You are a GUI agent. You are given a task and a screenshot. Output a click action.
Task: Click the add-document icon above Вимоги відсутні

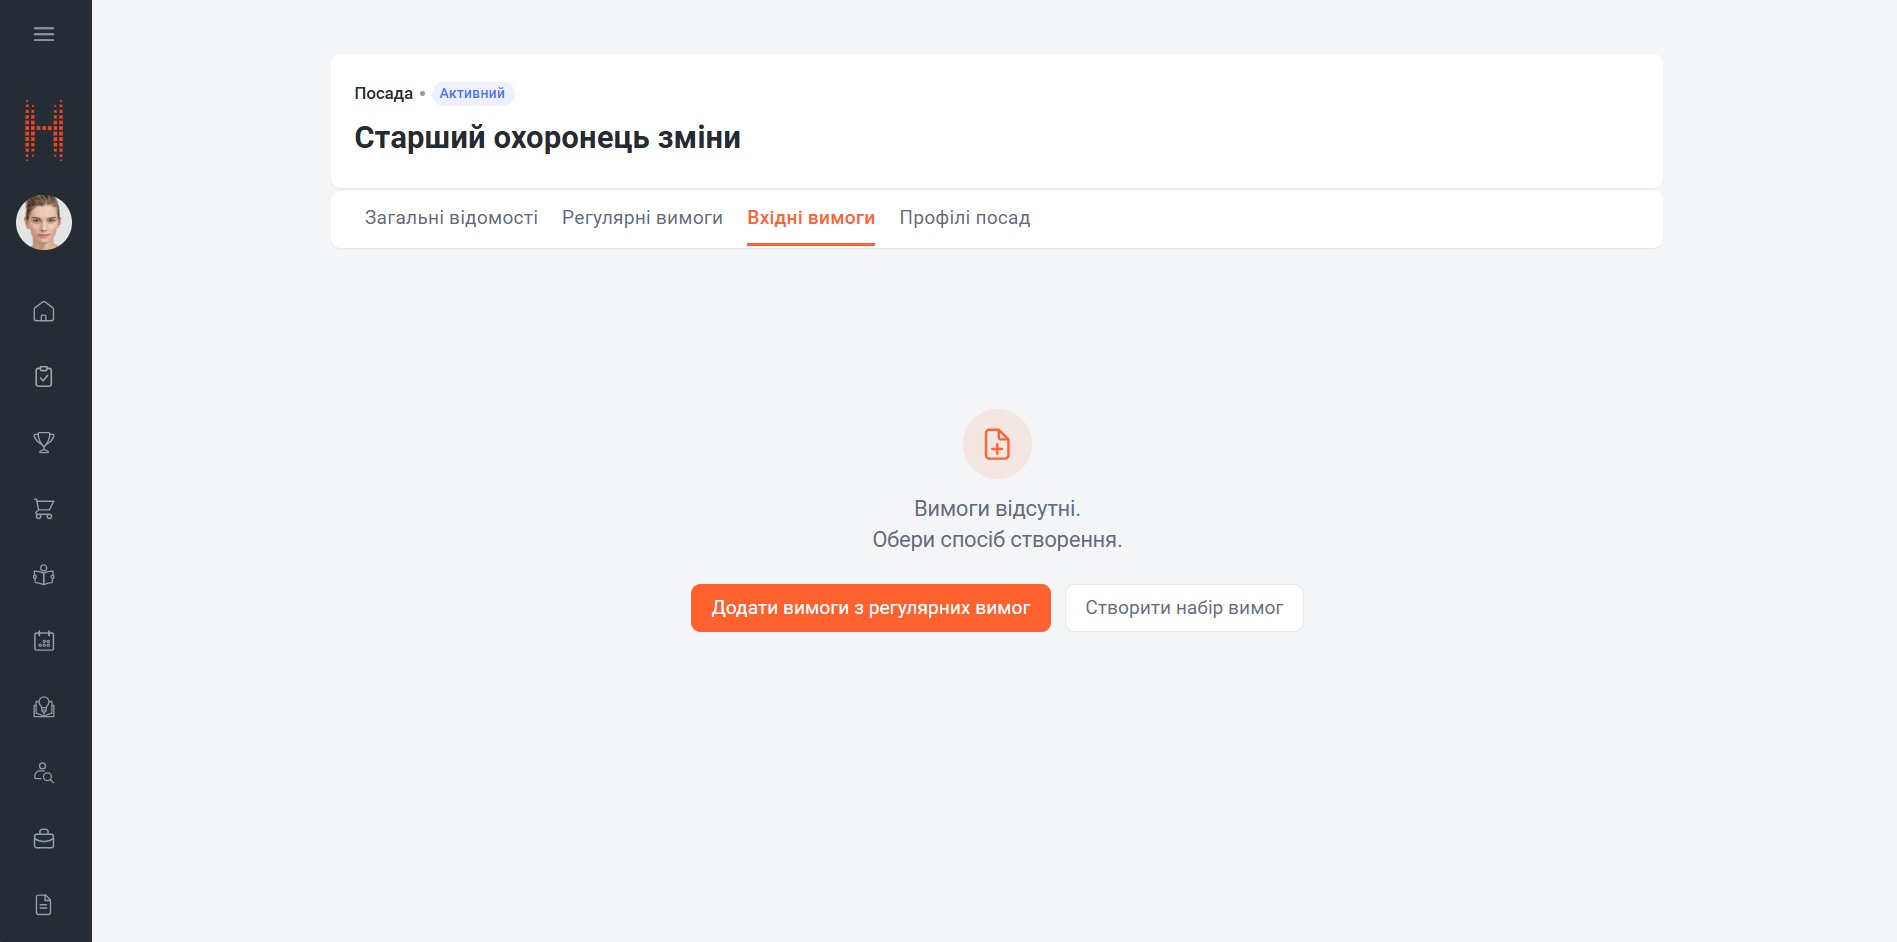(997, 444)
